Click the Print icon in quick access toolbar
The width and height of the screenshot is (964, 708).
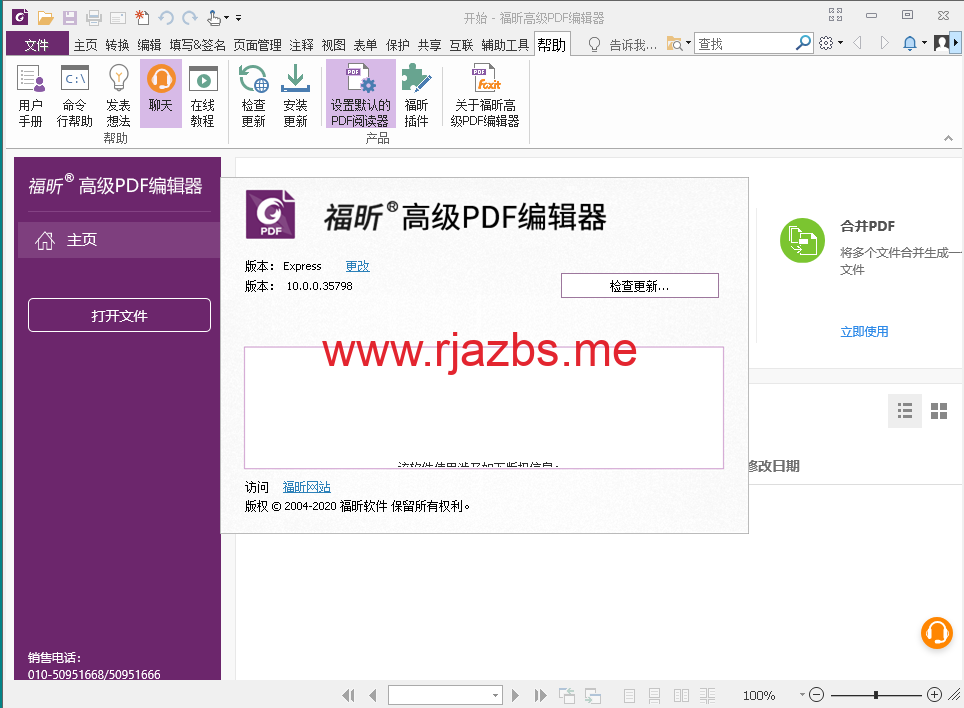(x=93, y=18)
